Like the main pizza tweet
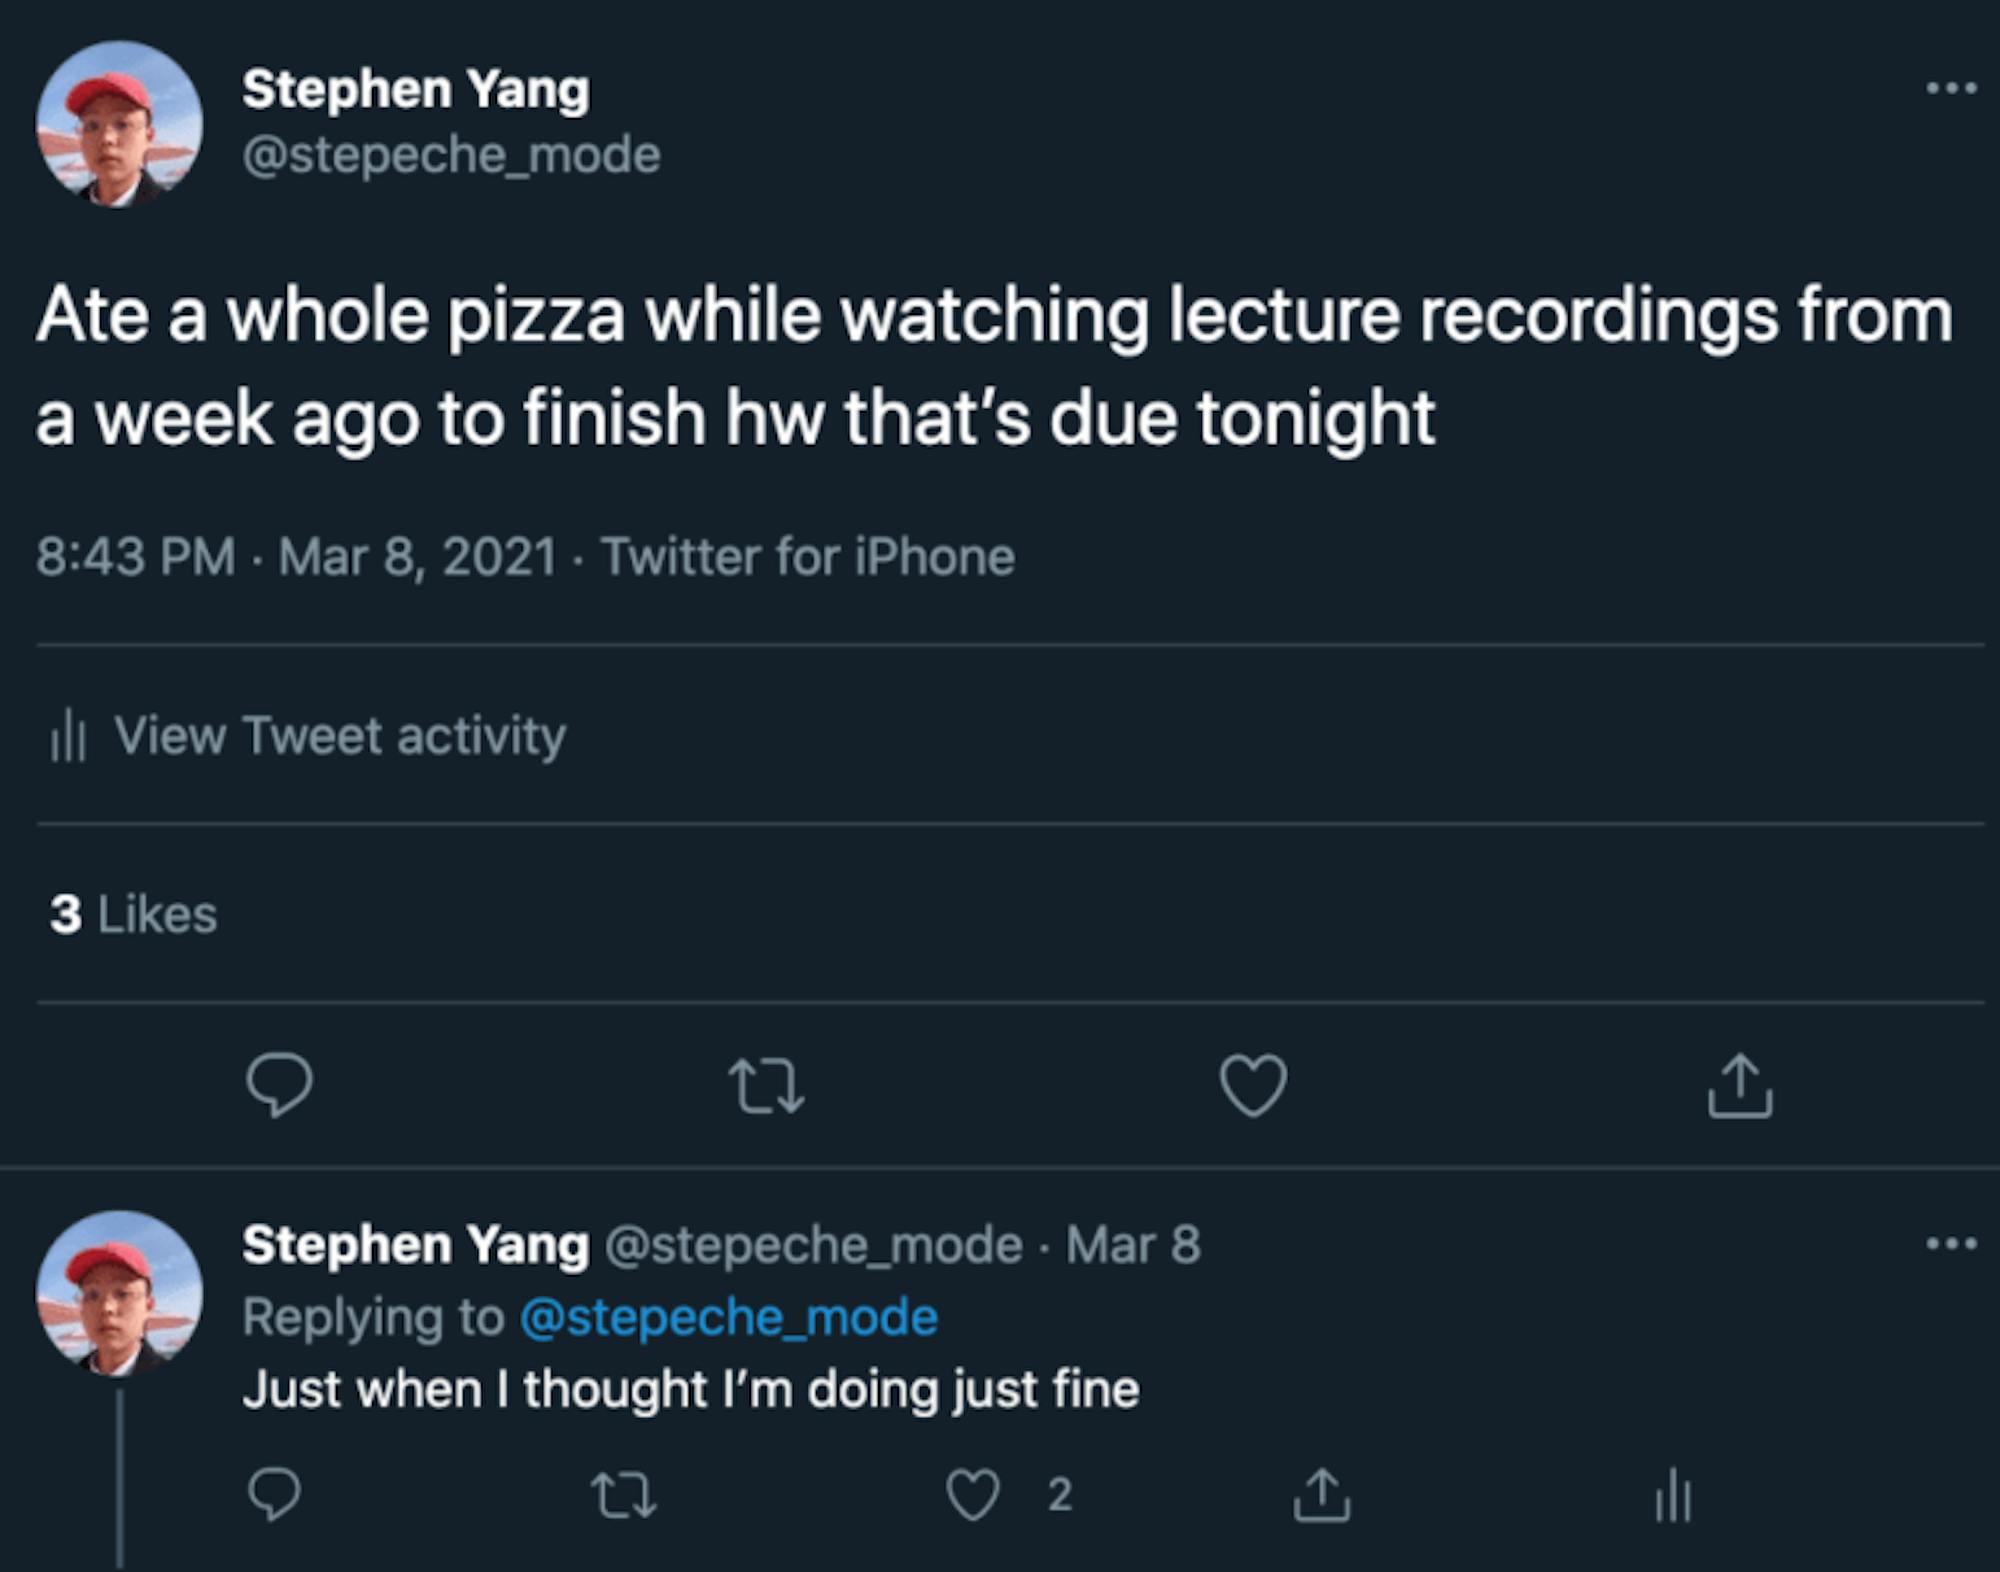Screen dimensions: 2000x1572 click(x=1253, y=1086)
